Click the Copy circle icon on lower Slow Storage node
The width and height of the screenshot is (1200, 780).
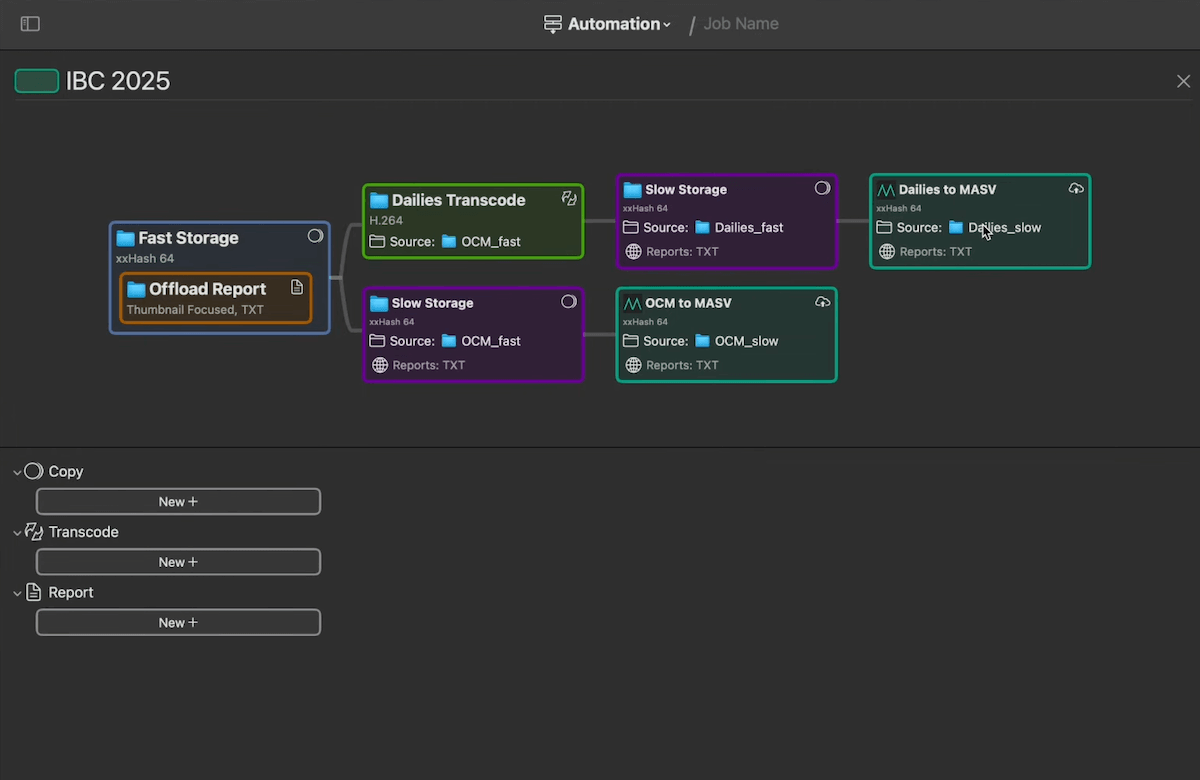point(569,301)
